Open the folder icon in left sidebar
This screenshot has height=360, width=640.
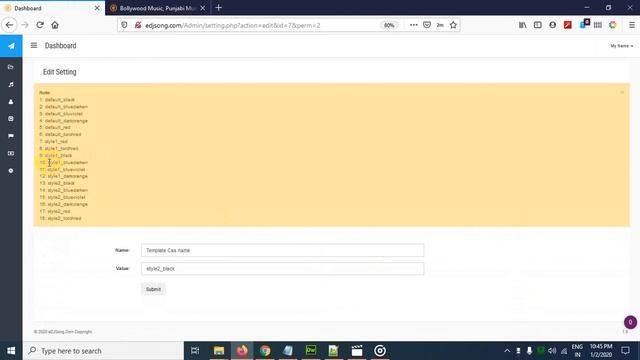click(x=11, y=67)
